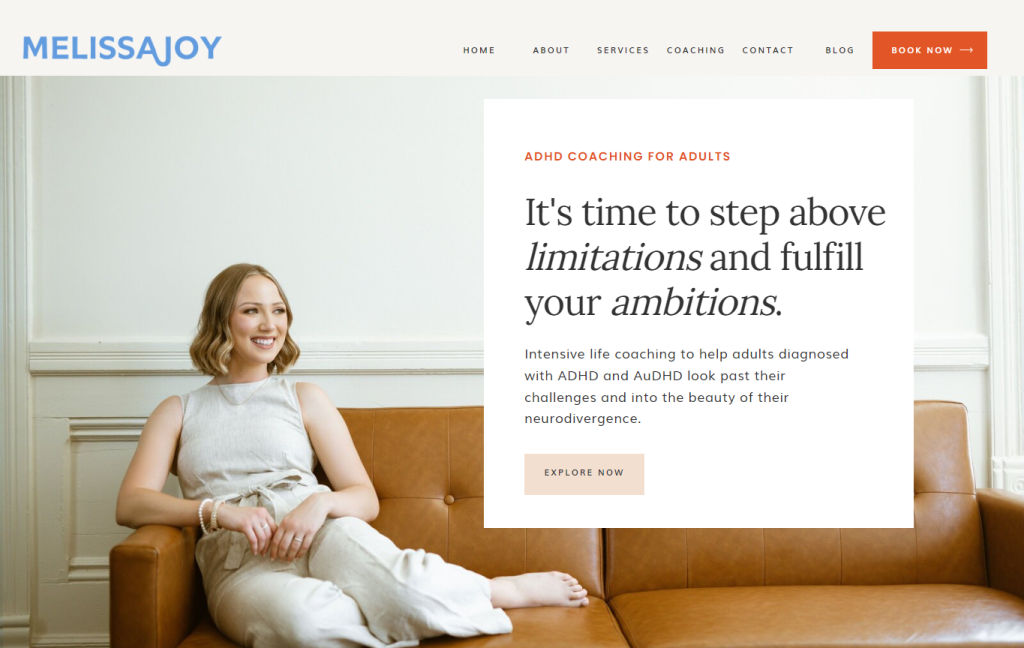Click the pearl bracelet on her wrist

(x=209, y=516)
